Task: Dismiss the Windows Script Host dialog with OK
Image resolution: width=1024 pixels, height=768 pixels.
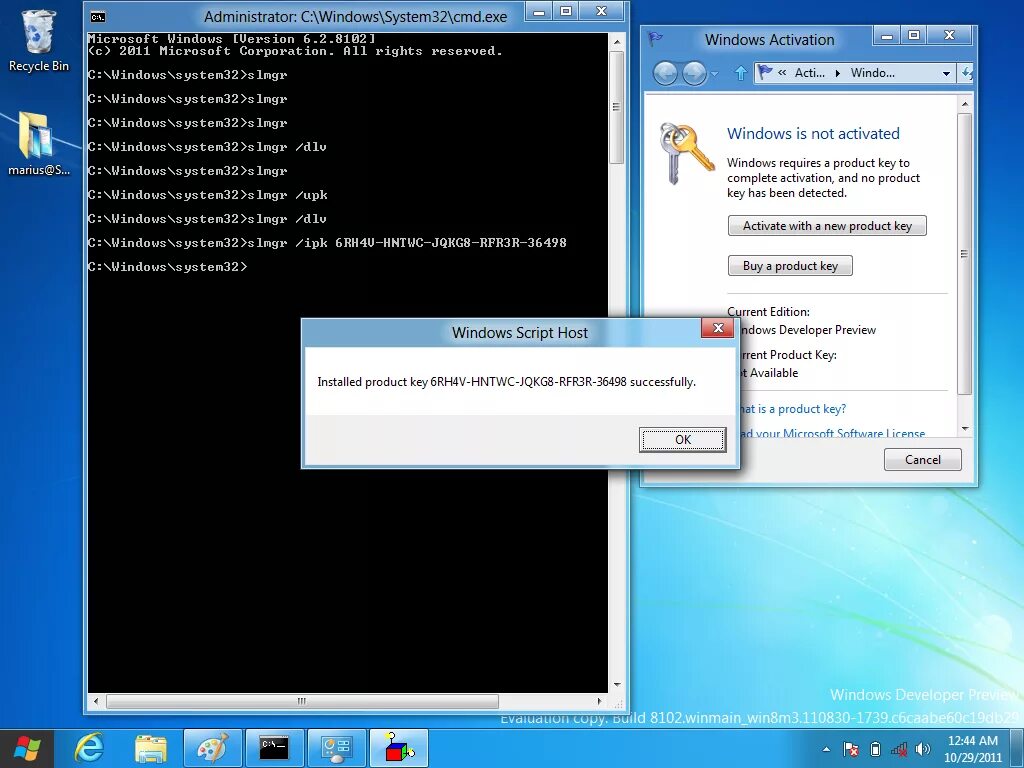Action: [682, 440]
